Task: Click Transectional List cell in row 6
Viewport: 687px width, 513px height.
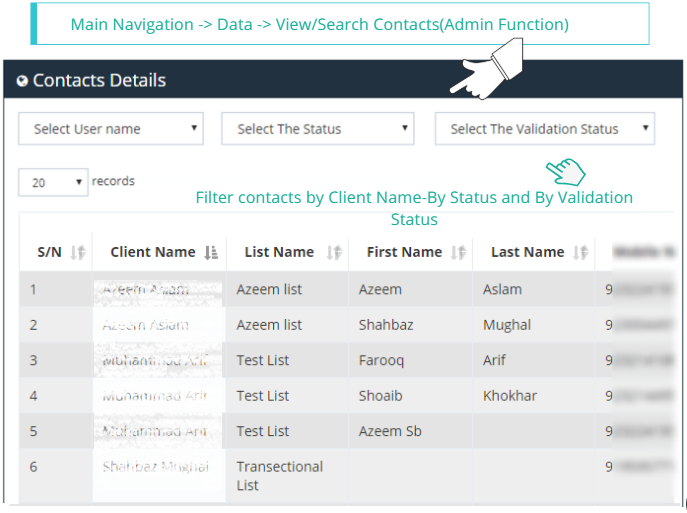Action: point(279,476)
